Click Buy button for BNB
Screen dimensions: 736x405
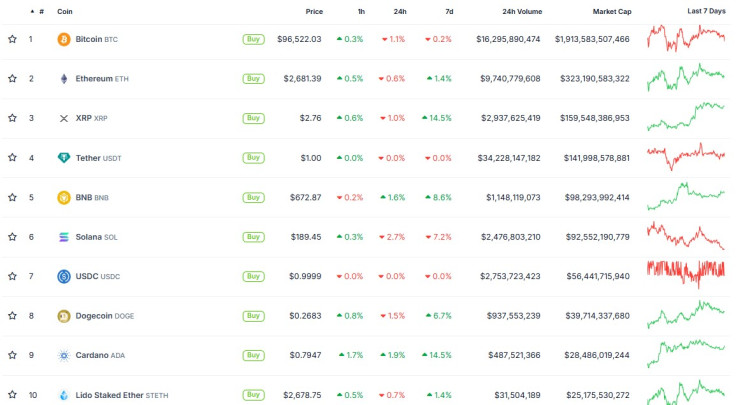[x=253, y=198]
